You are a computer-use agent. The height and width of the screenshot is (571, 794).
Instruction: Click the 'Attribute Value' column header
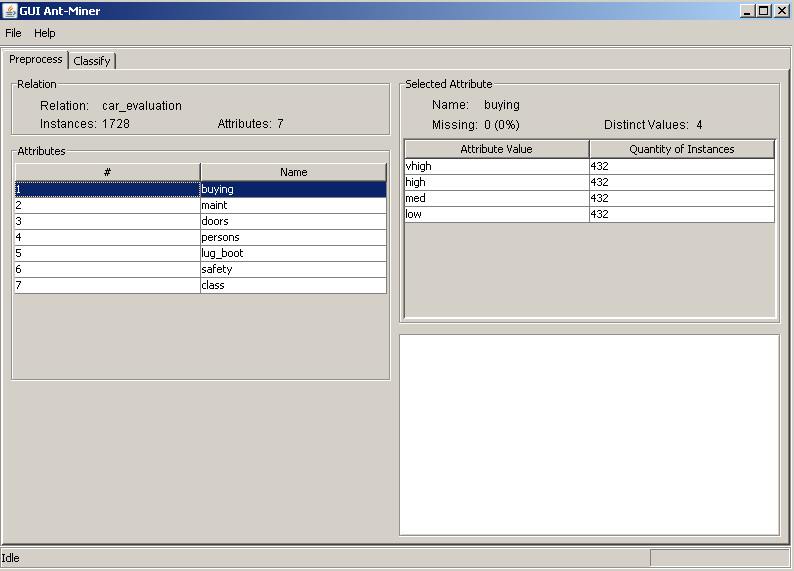[x=496, y=149]
